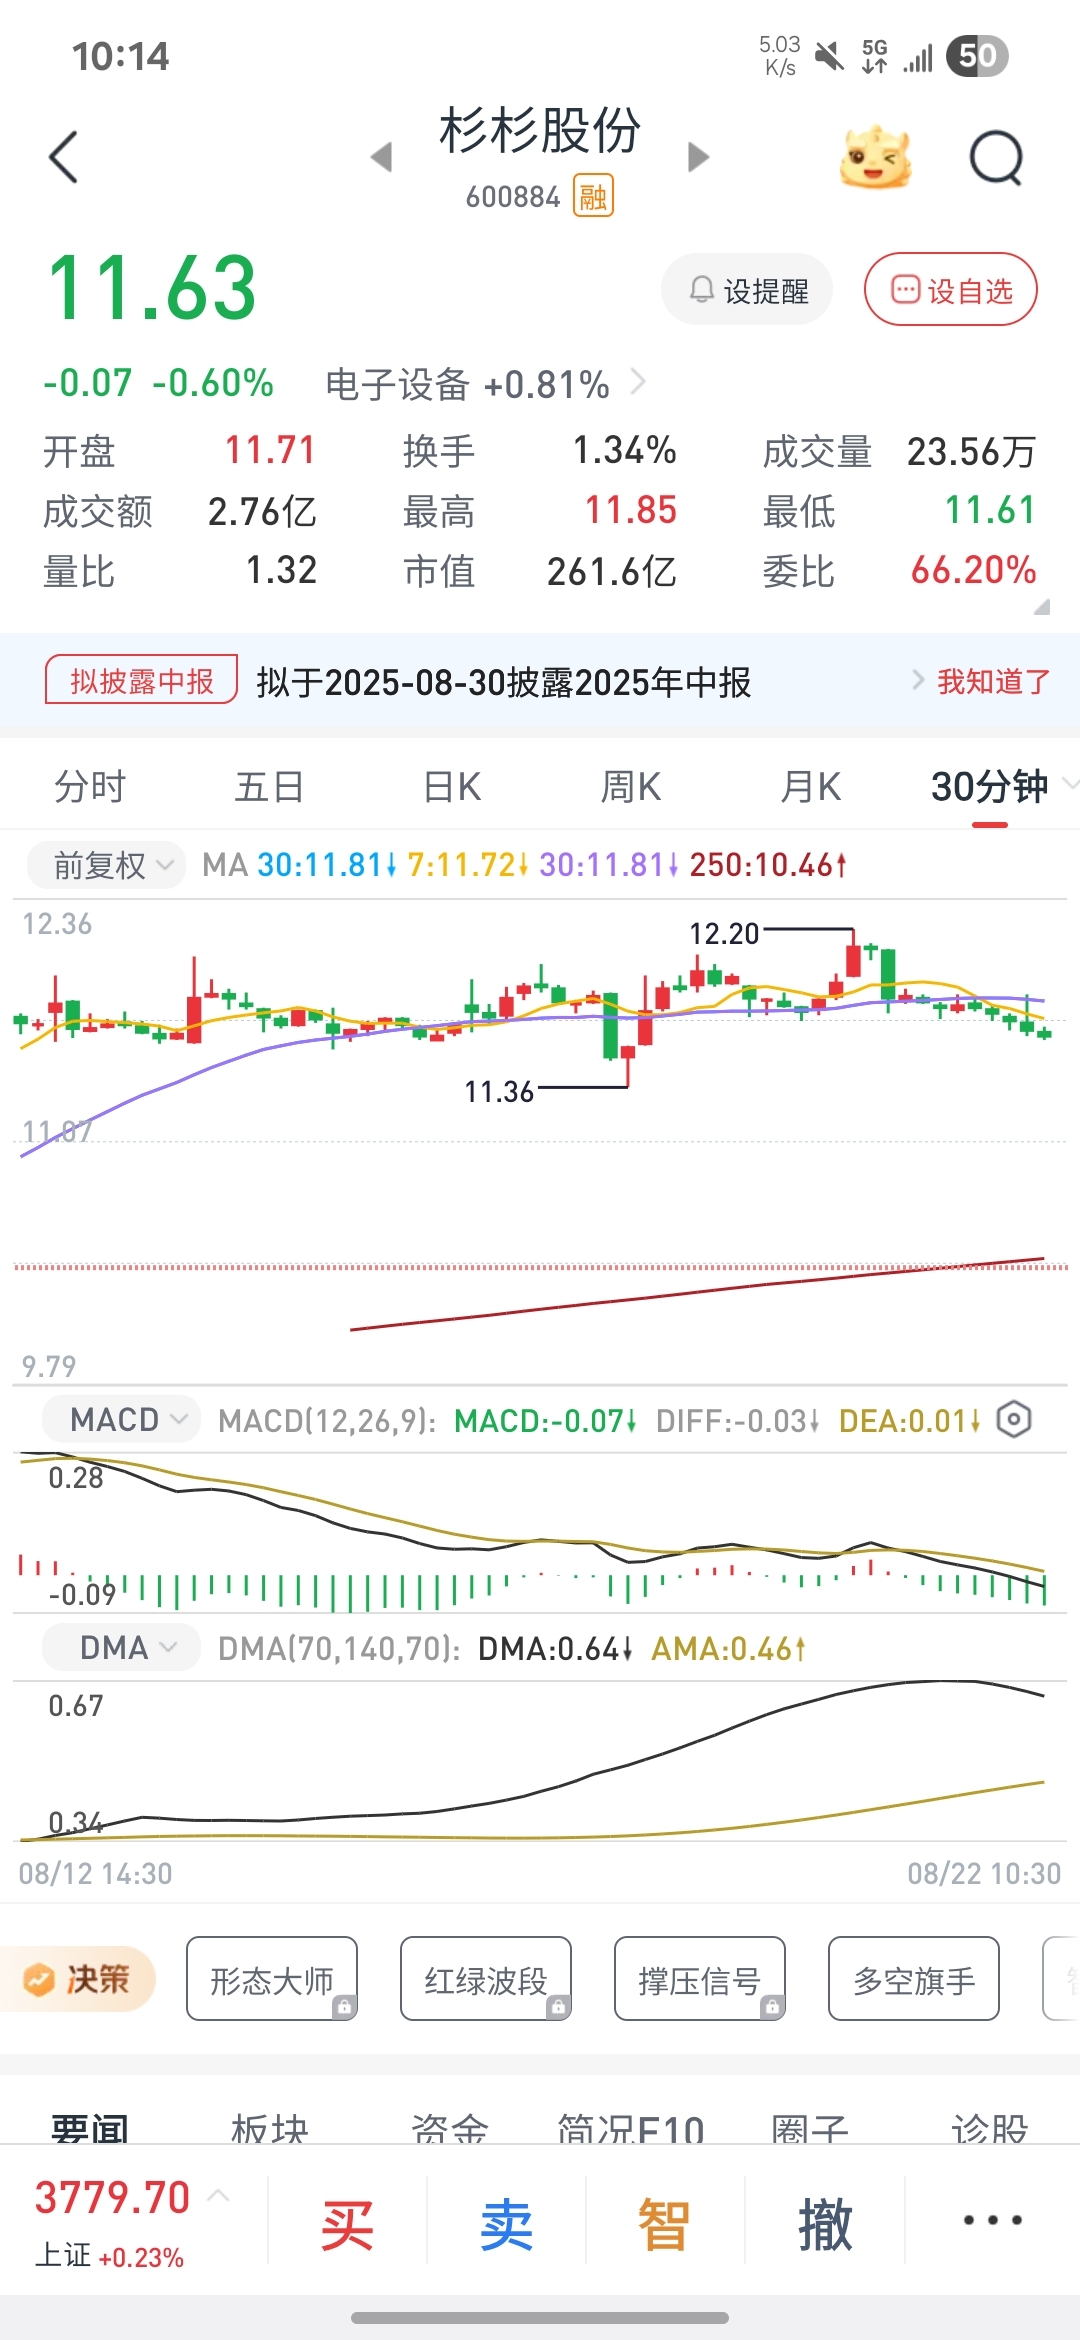Switch to the 五日 chart tab
1080x2340 pixels.
click(x=269, y=787)
